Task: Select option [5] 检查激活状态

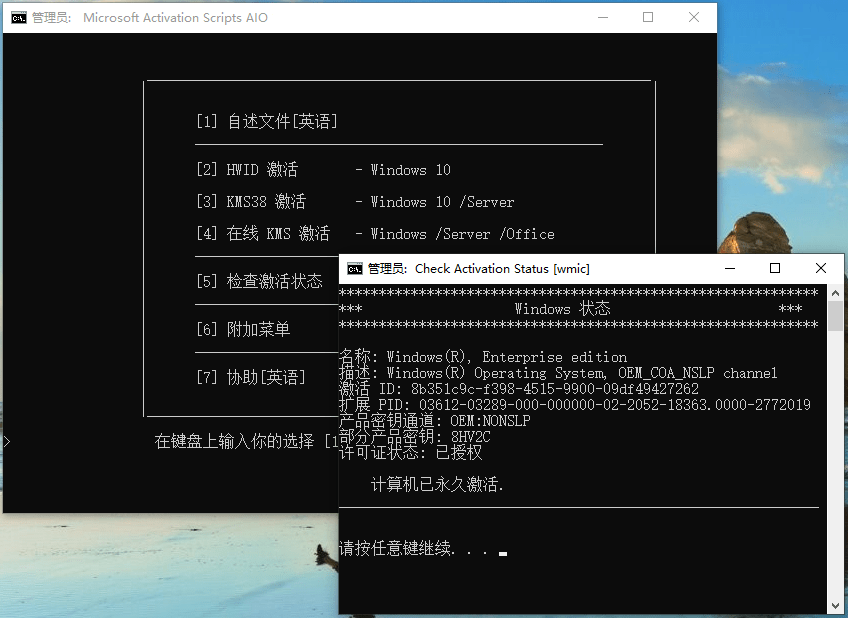Action: pyautogui.click(x=260, y=281)
